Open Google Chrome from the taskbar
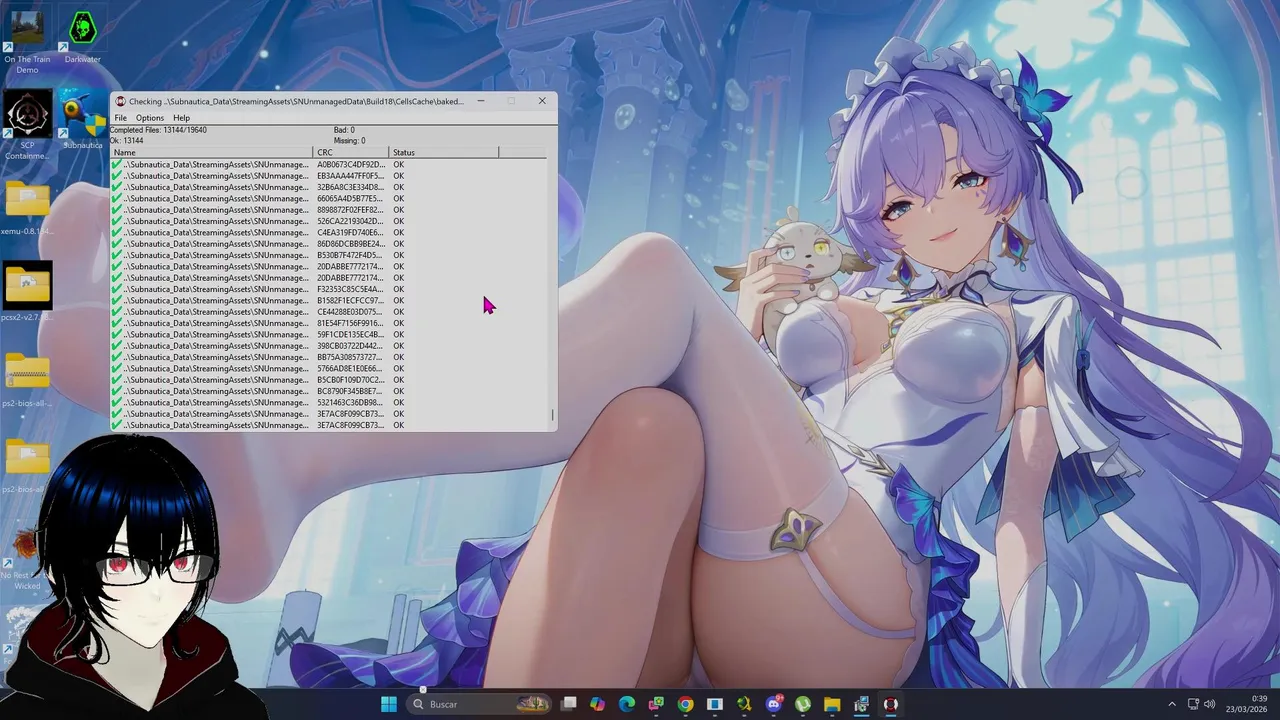Viewport: 1280px width, 720px height. pyautogui.click(x=685, y=704)
